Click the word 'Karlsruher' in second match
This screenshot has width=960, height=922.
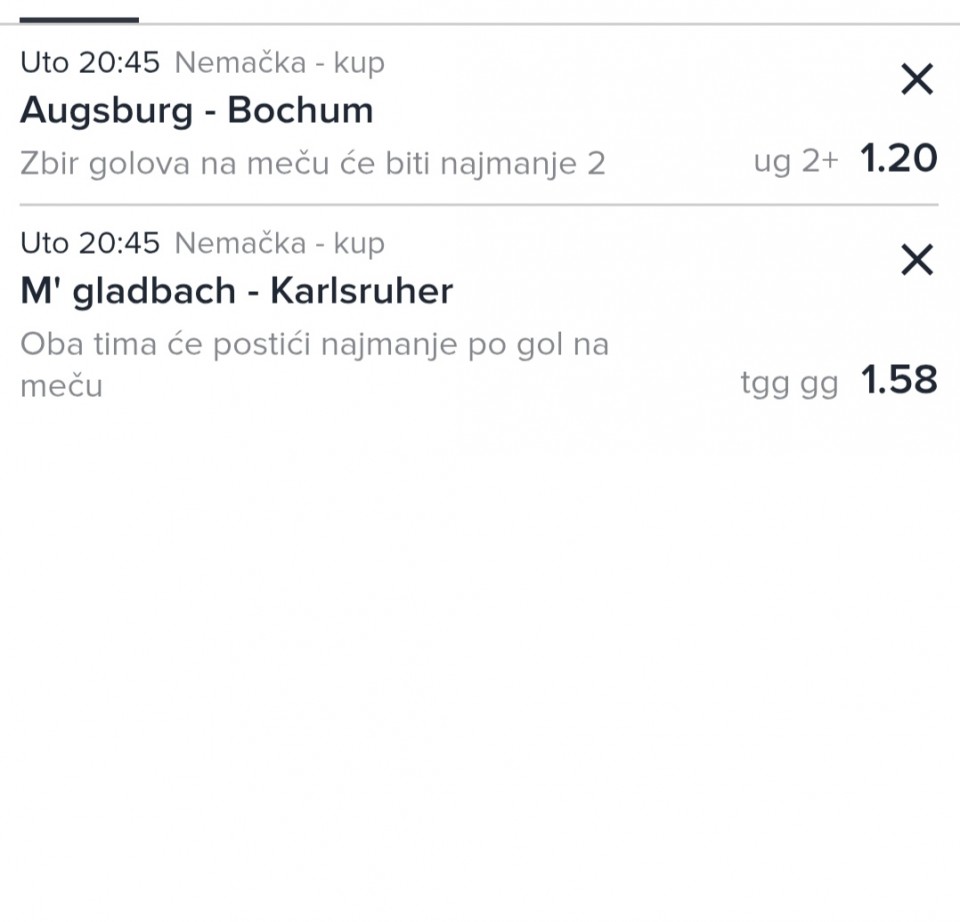click(361, 291)
